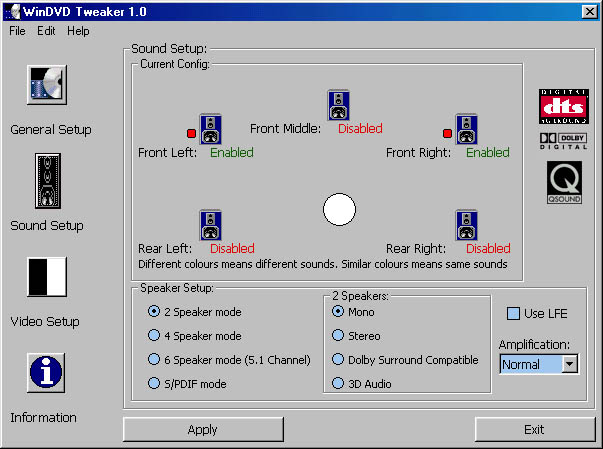Open the Information page via the info icon

click(x=46, y=373)
